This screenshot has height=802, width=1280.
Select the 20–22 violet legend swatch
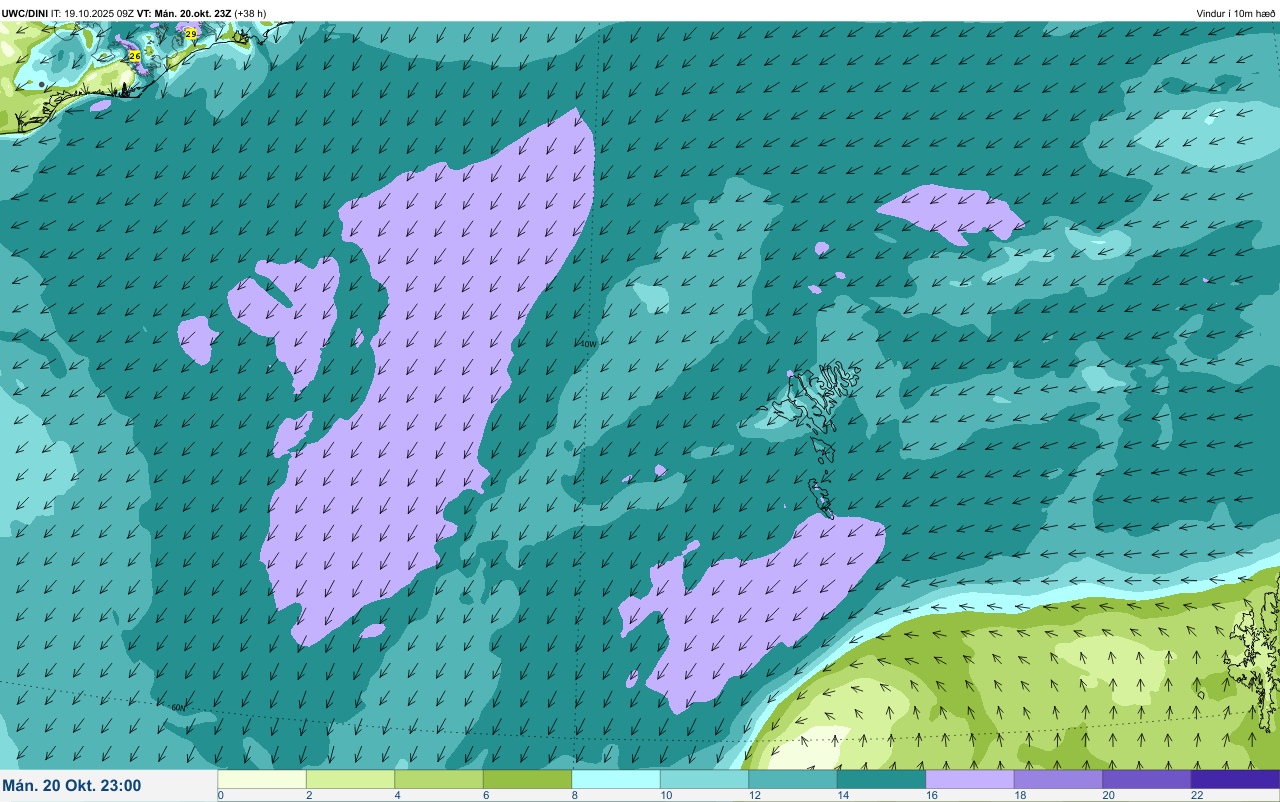pyautogui.click(x=1147, y=779)
